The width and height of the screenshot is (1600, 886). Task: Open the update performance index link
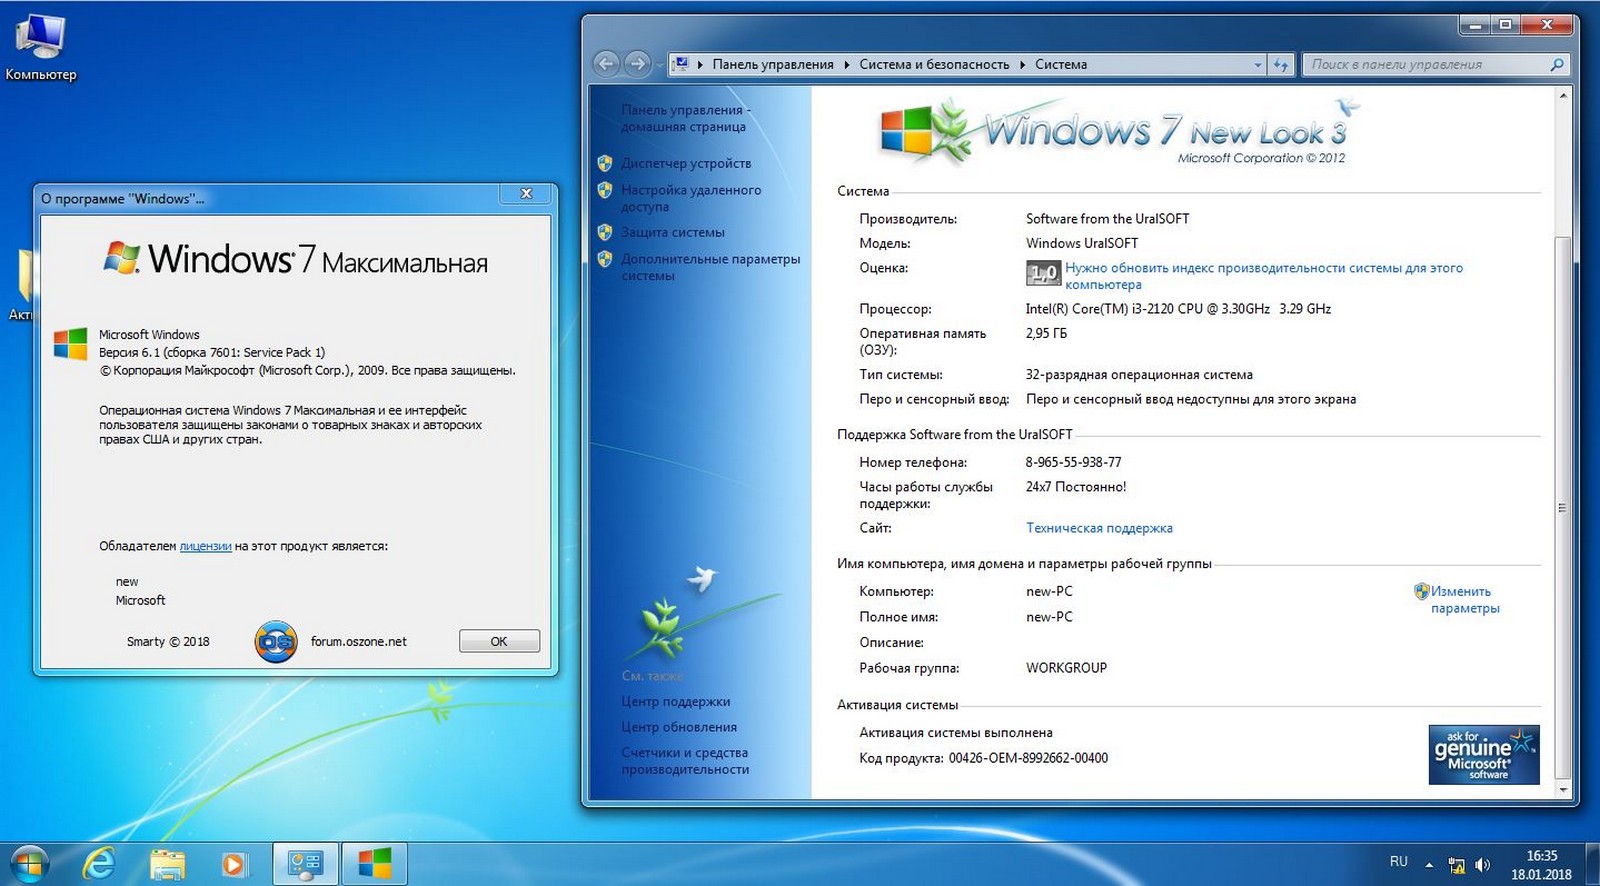click(1264, 276)
